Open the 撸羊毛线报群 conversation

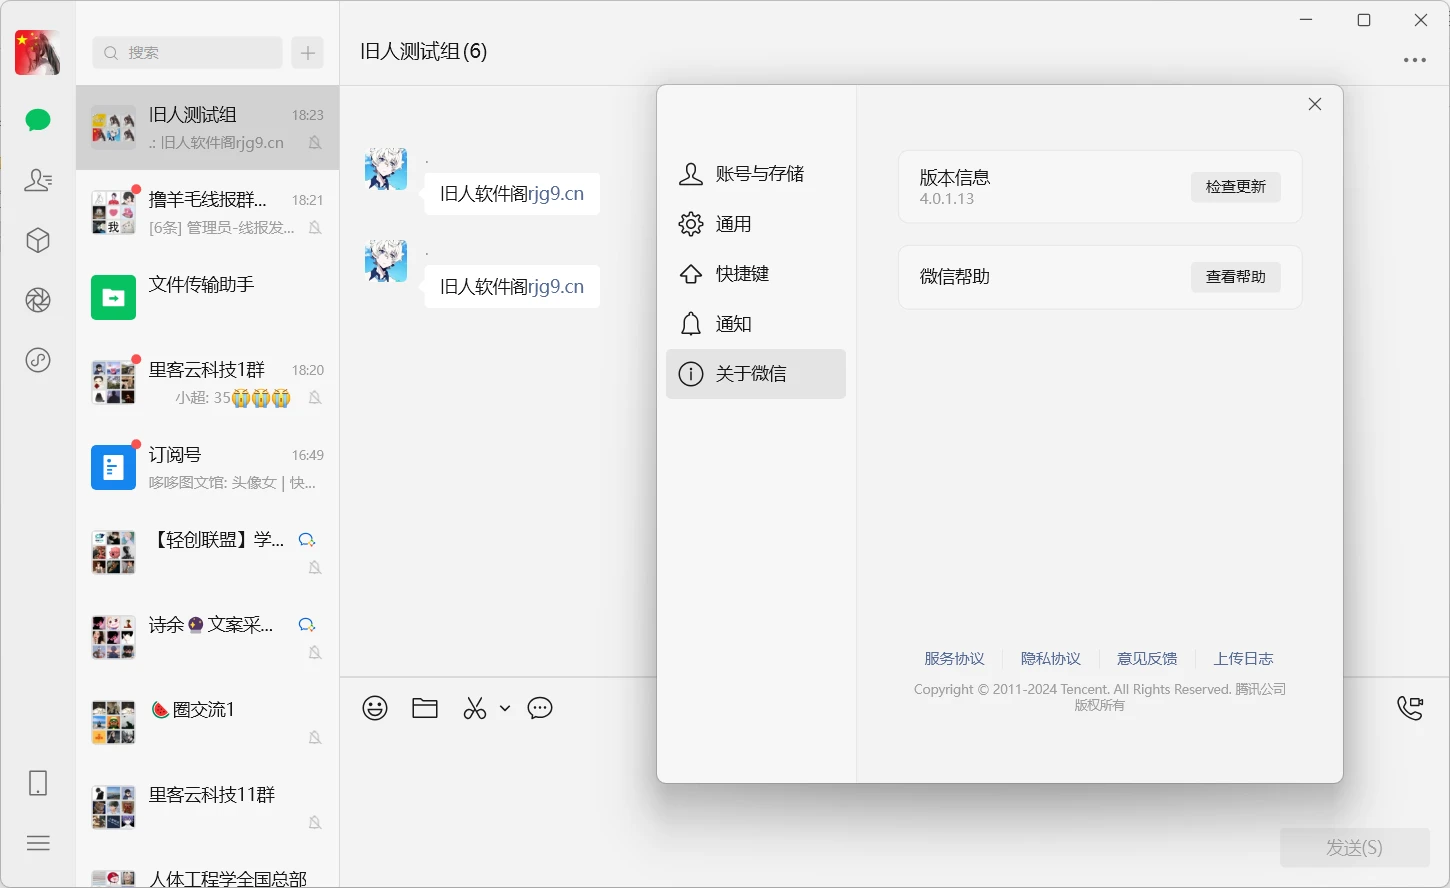pyautogui.click(x=208, y=213)
